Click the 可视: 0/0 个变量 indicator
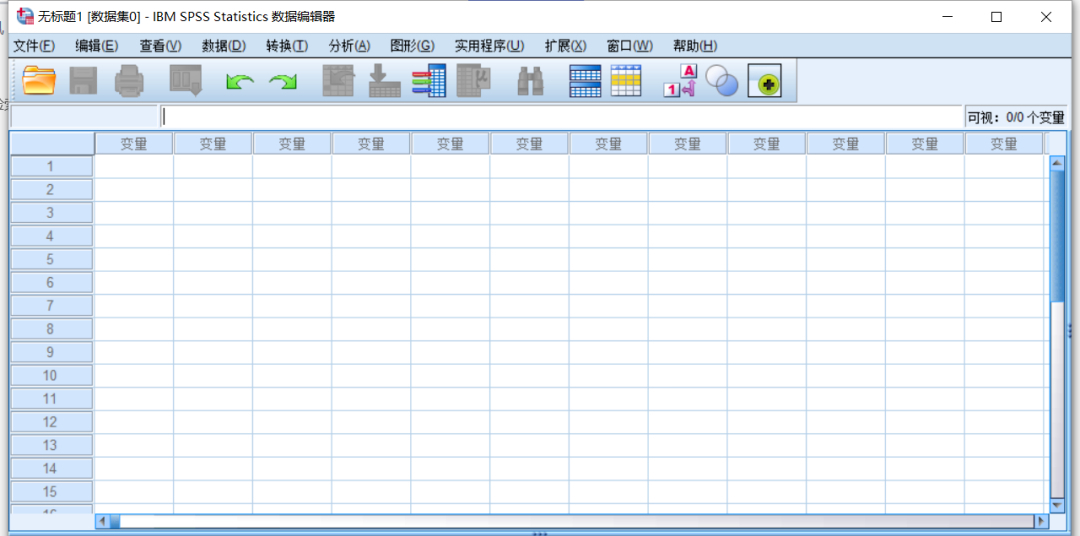 [1016, 117]
